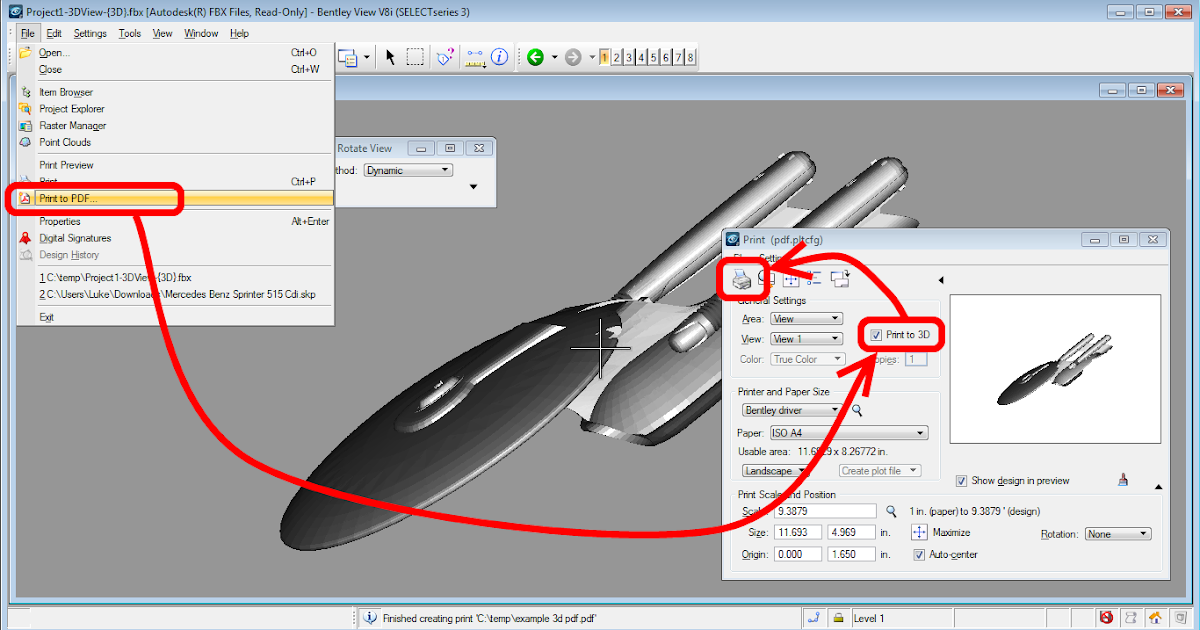This screenshot has width=1200, height=630.
Task: Go back with the green arrow
Action: 535,57
